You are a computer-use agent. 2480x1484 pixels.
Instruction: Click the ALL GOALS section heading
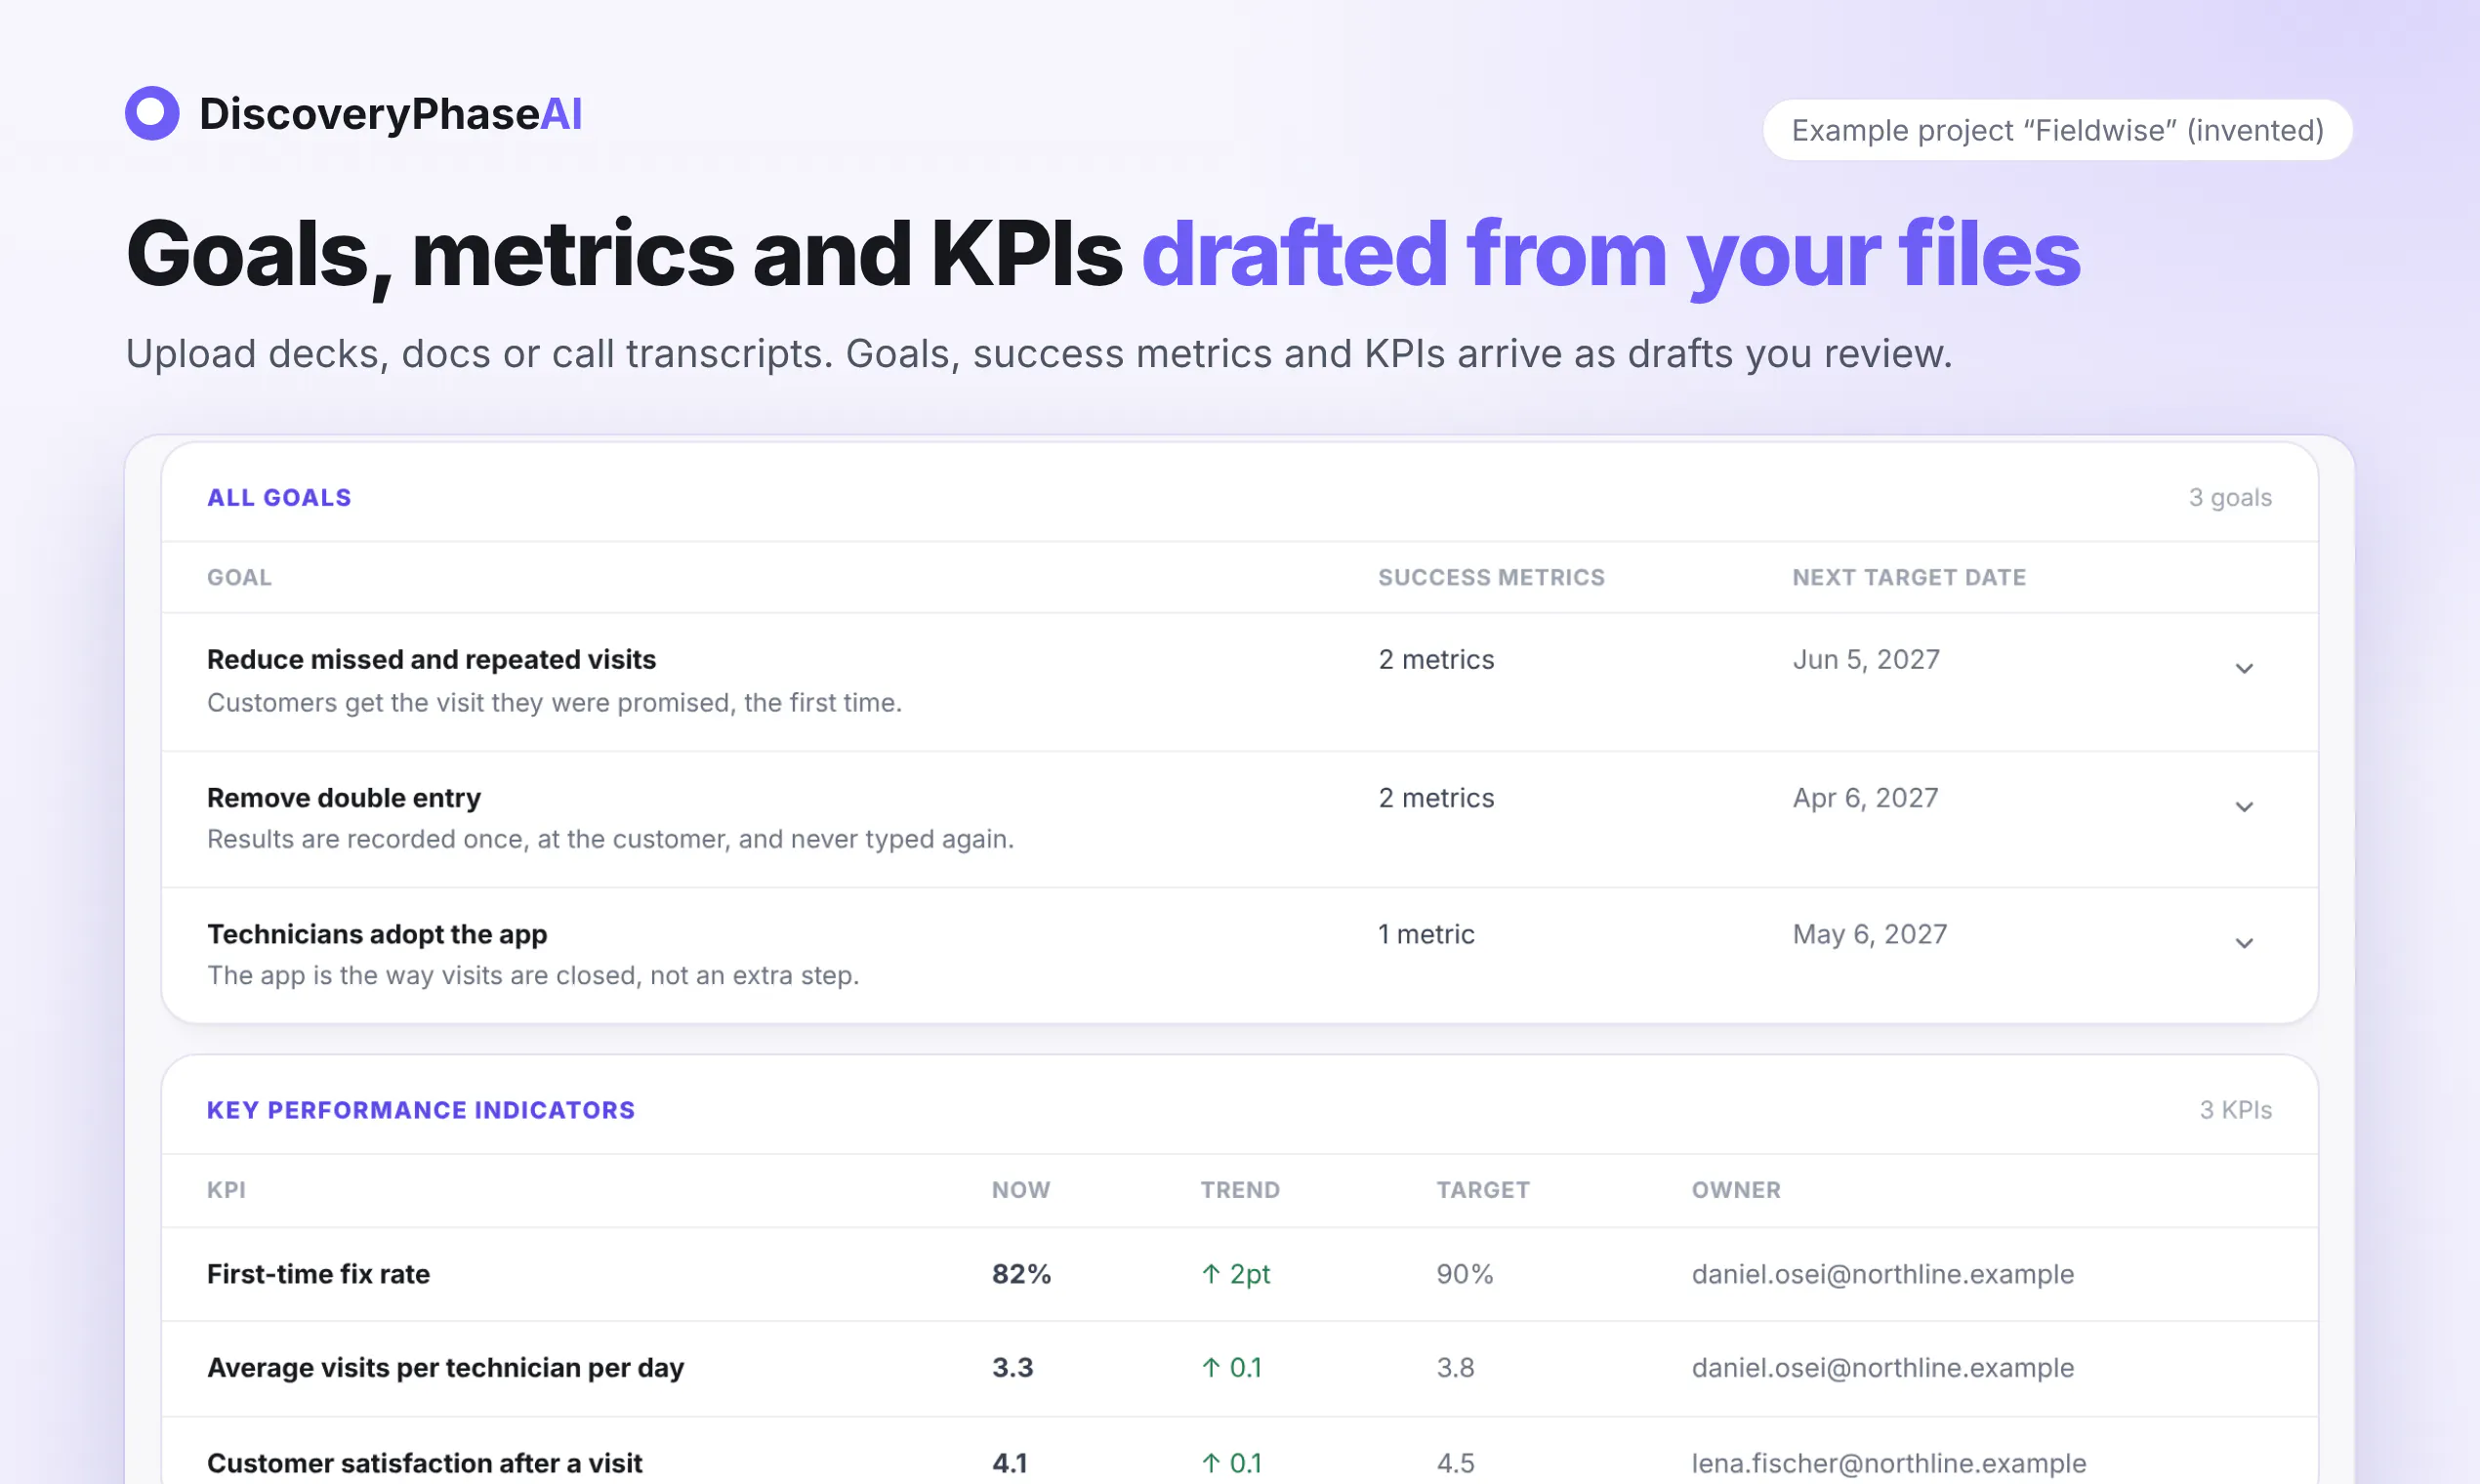pyautogui.click(x=279, y=497)
